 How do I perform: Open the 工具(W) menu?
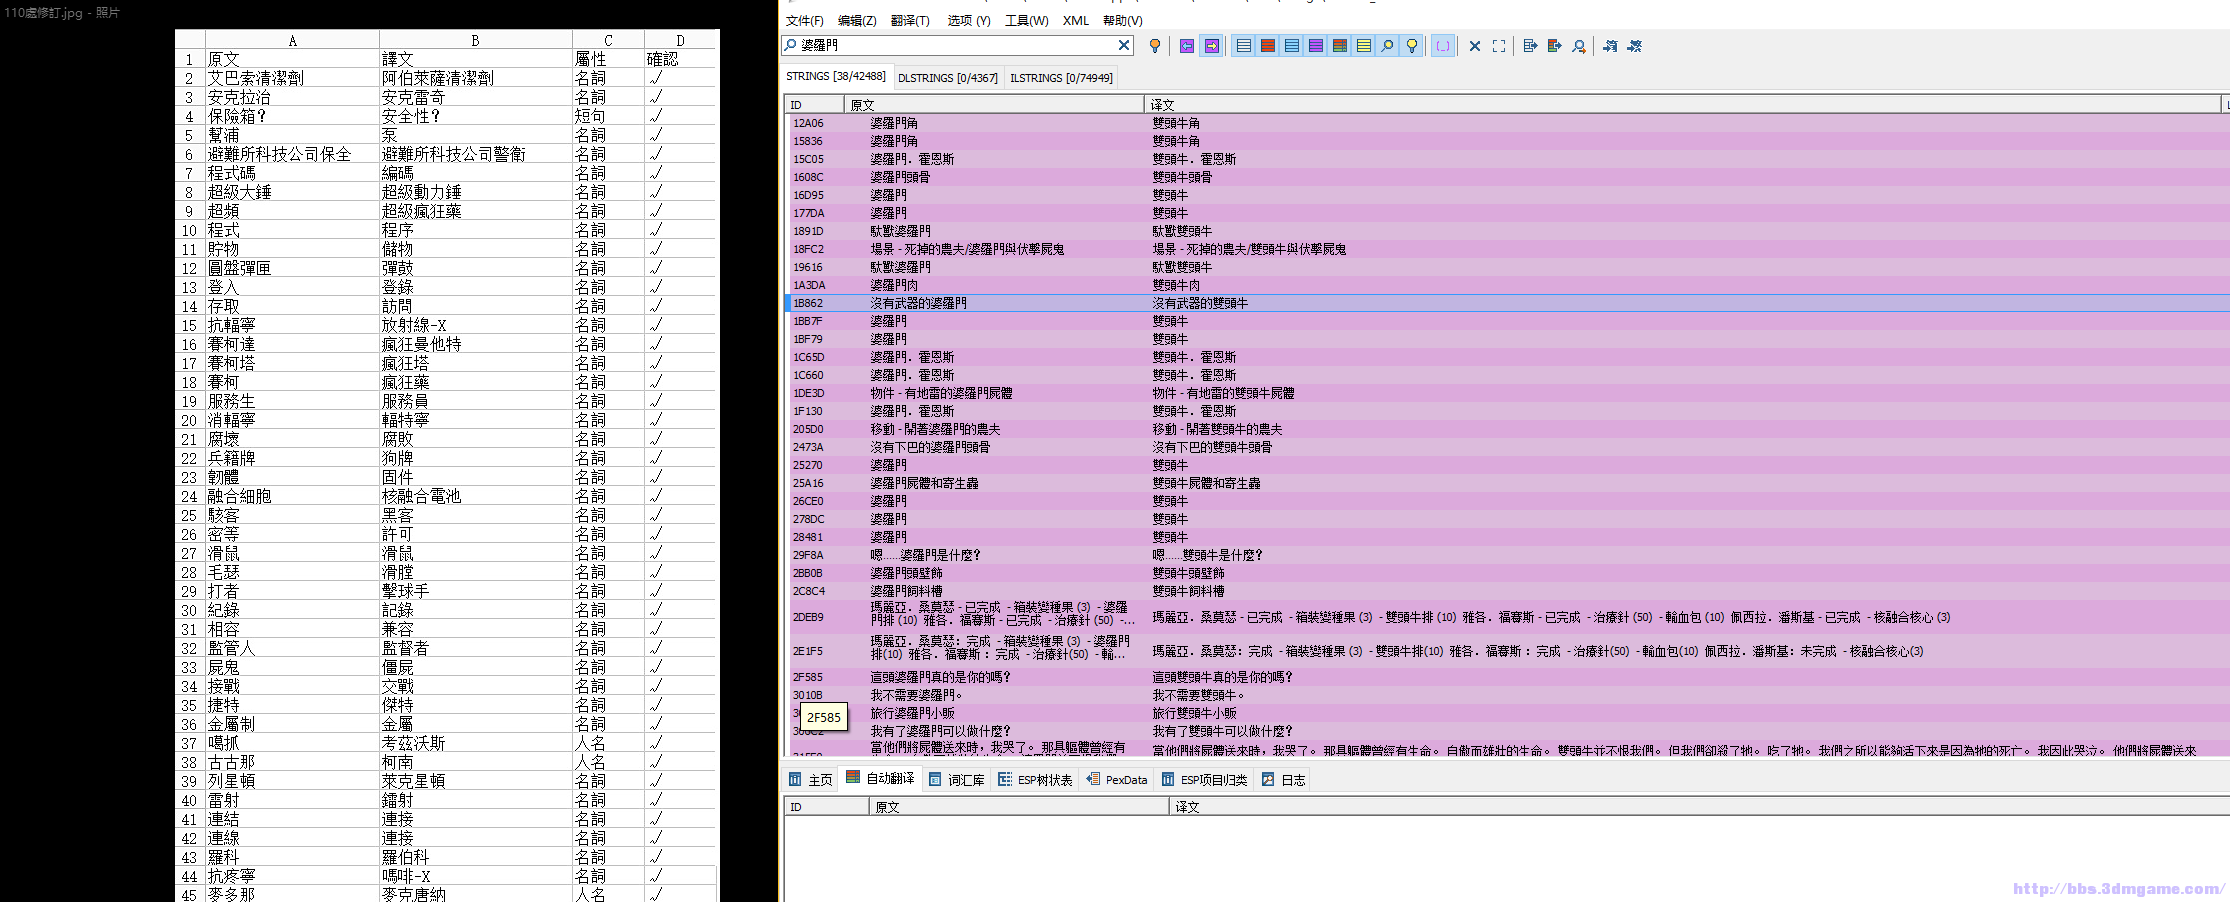click(x=1026, y=20)
